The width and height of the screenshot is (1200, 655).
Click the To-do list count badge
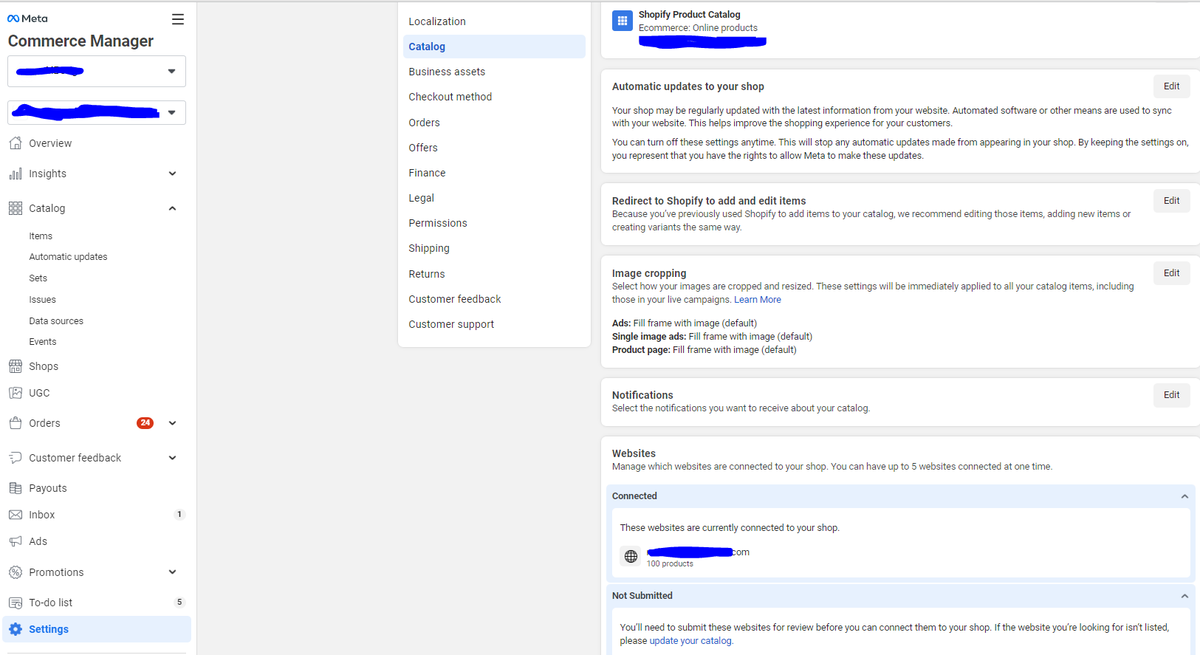point(179,603)
